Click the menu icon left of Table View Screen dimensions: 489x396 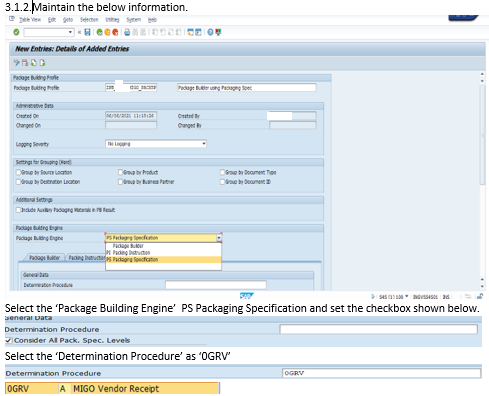click(x=12, y=19)
